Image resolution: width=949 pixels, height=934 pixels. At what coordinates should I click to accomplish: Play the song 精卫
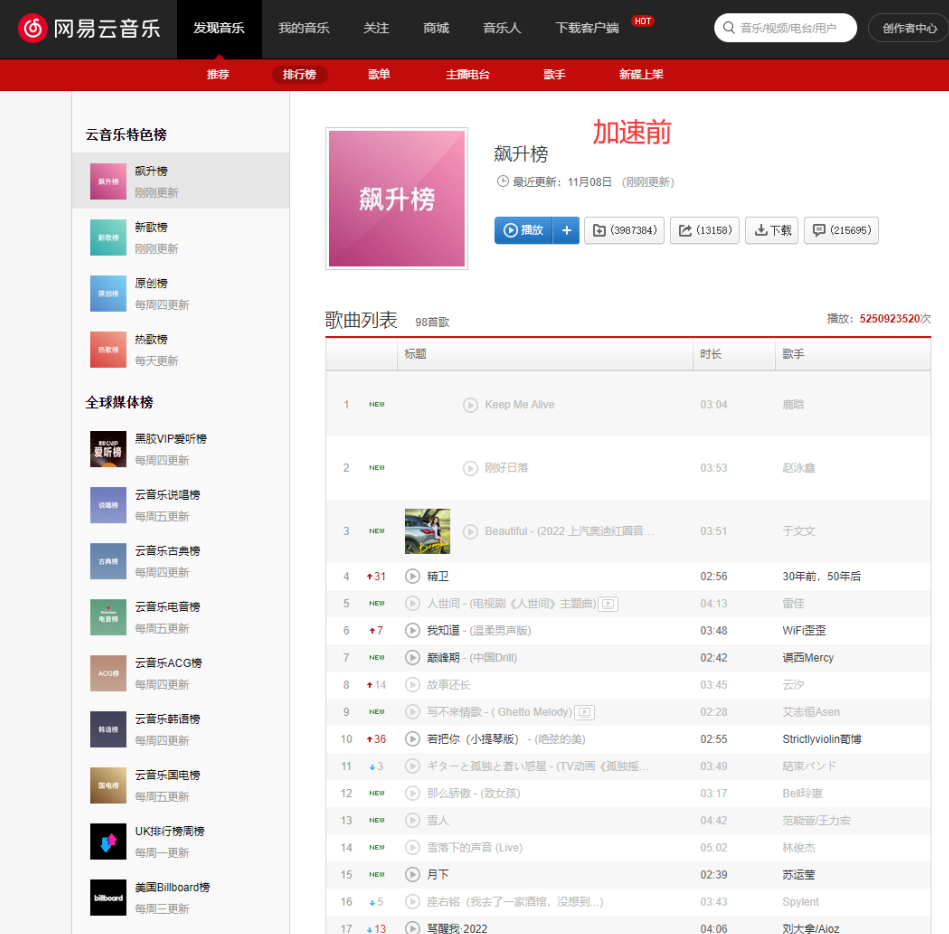tap(412, 576)
